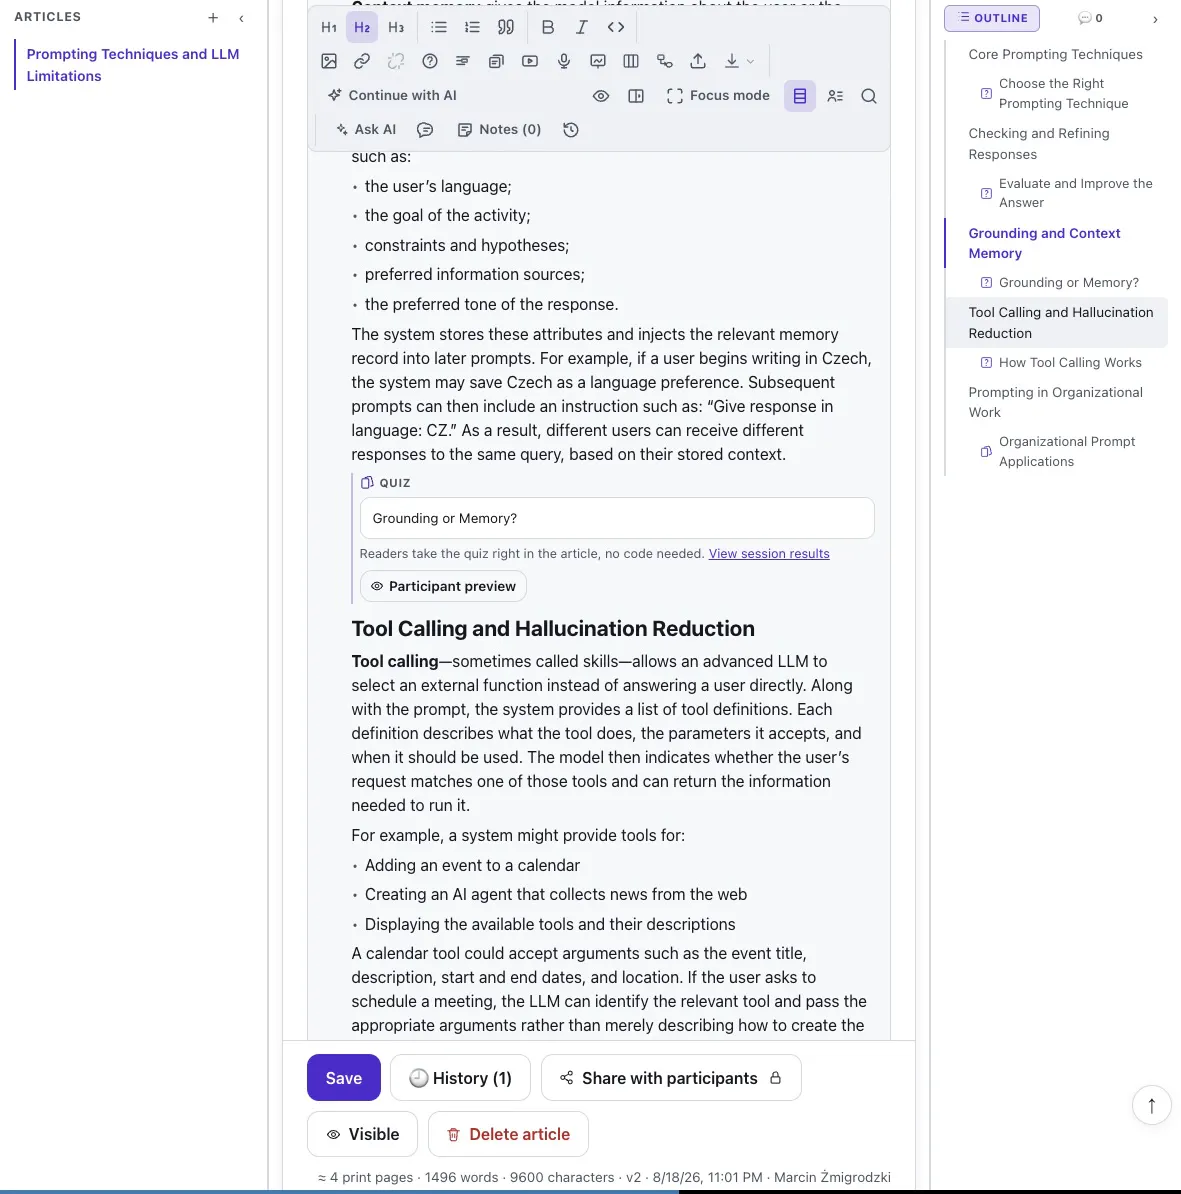Insert a hyperlink
This screenshot has height=1194, width=1181.
pos(362,61)
